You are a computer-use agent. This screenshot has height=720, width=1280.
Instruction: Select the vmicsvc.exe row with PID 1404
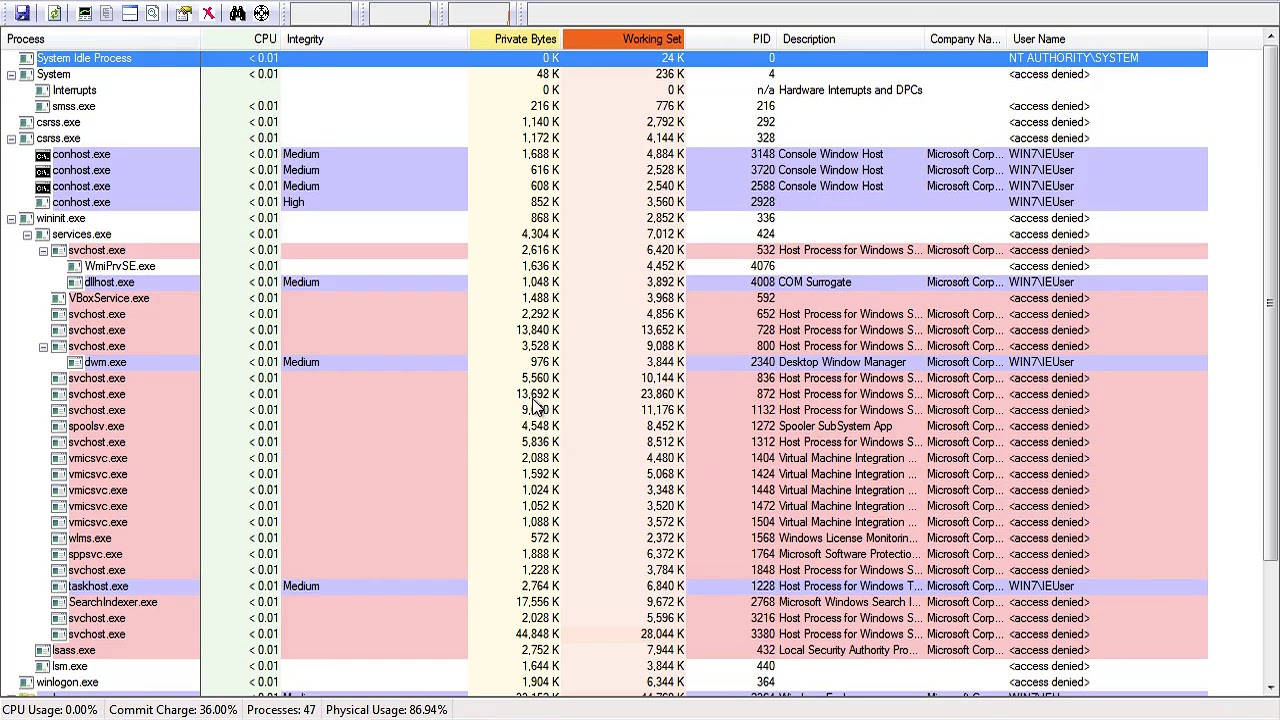[x=604, y=458]
